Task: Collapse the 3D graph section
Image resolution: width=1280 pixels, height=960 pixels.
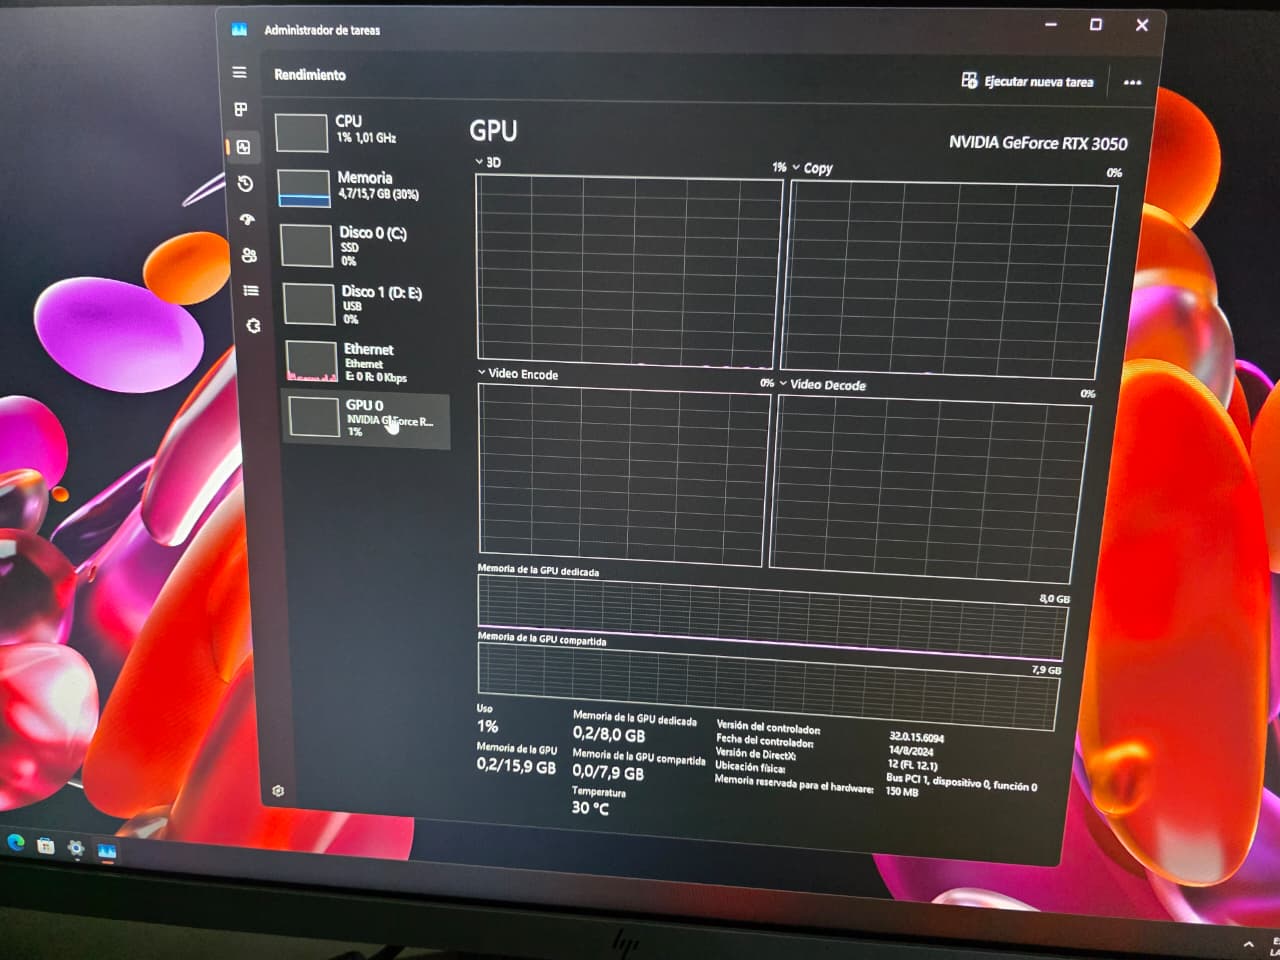Action: (479, 162)
